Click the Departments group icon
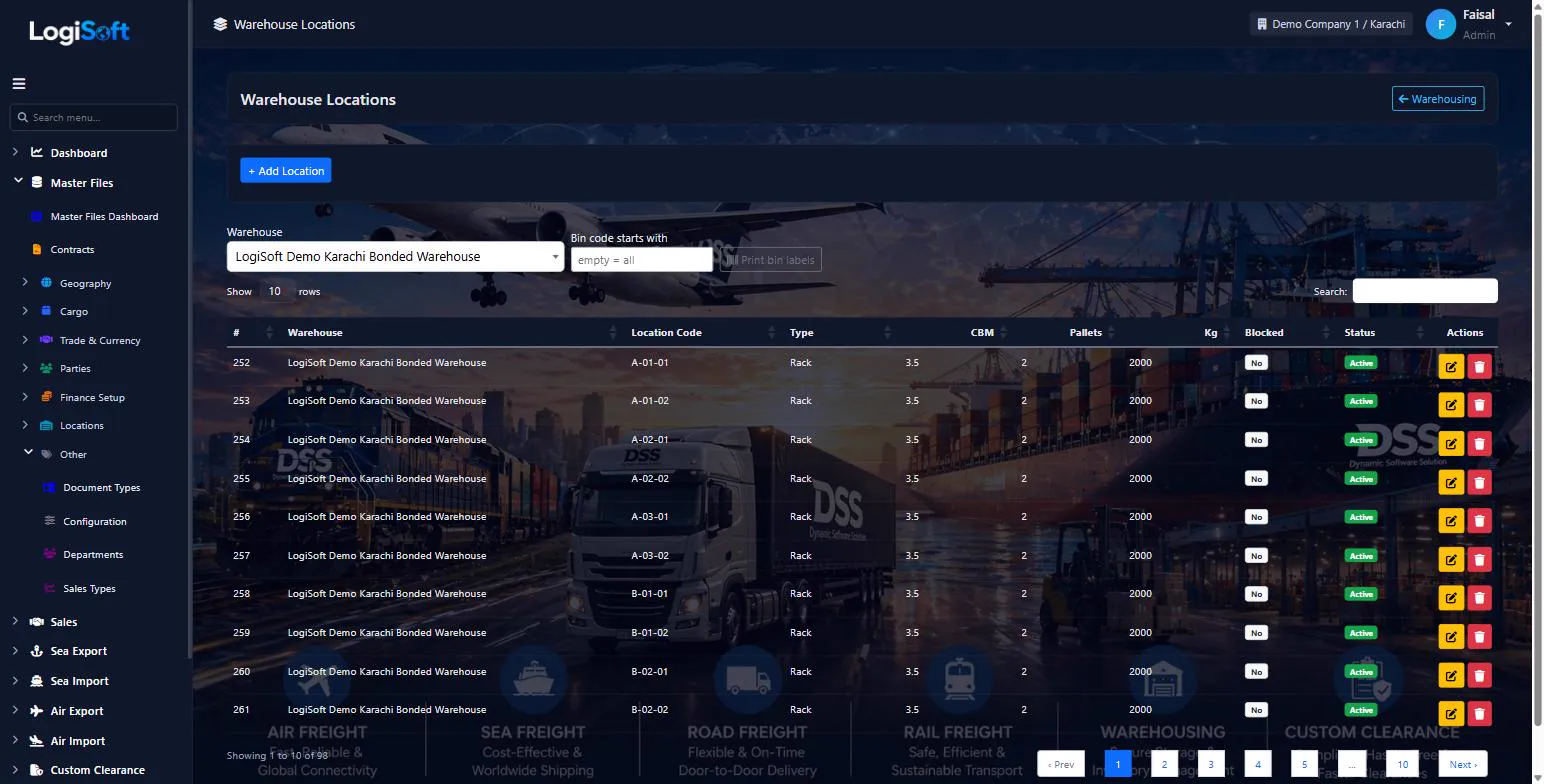 (49, 554)
